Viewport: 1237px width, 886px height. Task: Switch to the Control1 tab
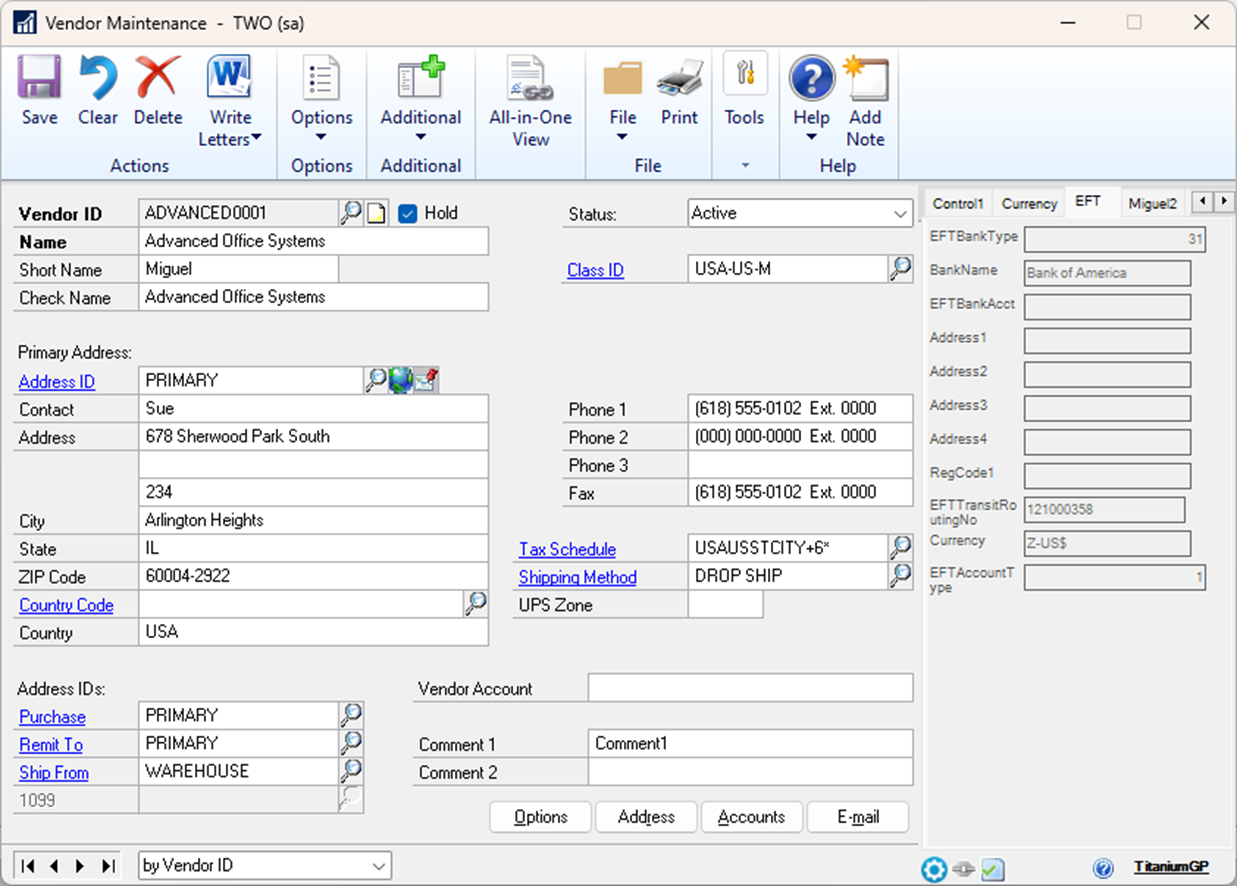(958, 203)
